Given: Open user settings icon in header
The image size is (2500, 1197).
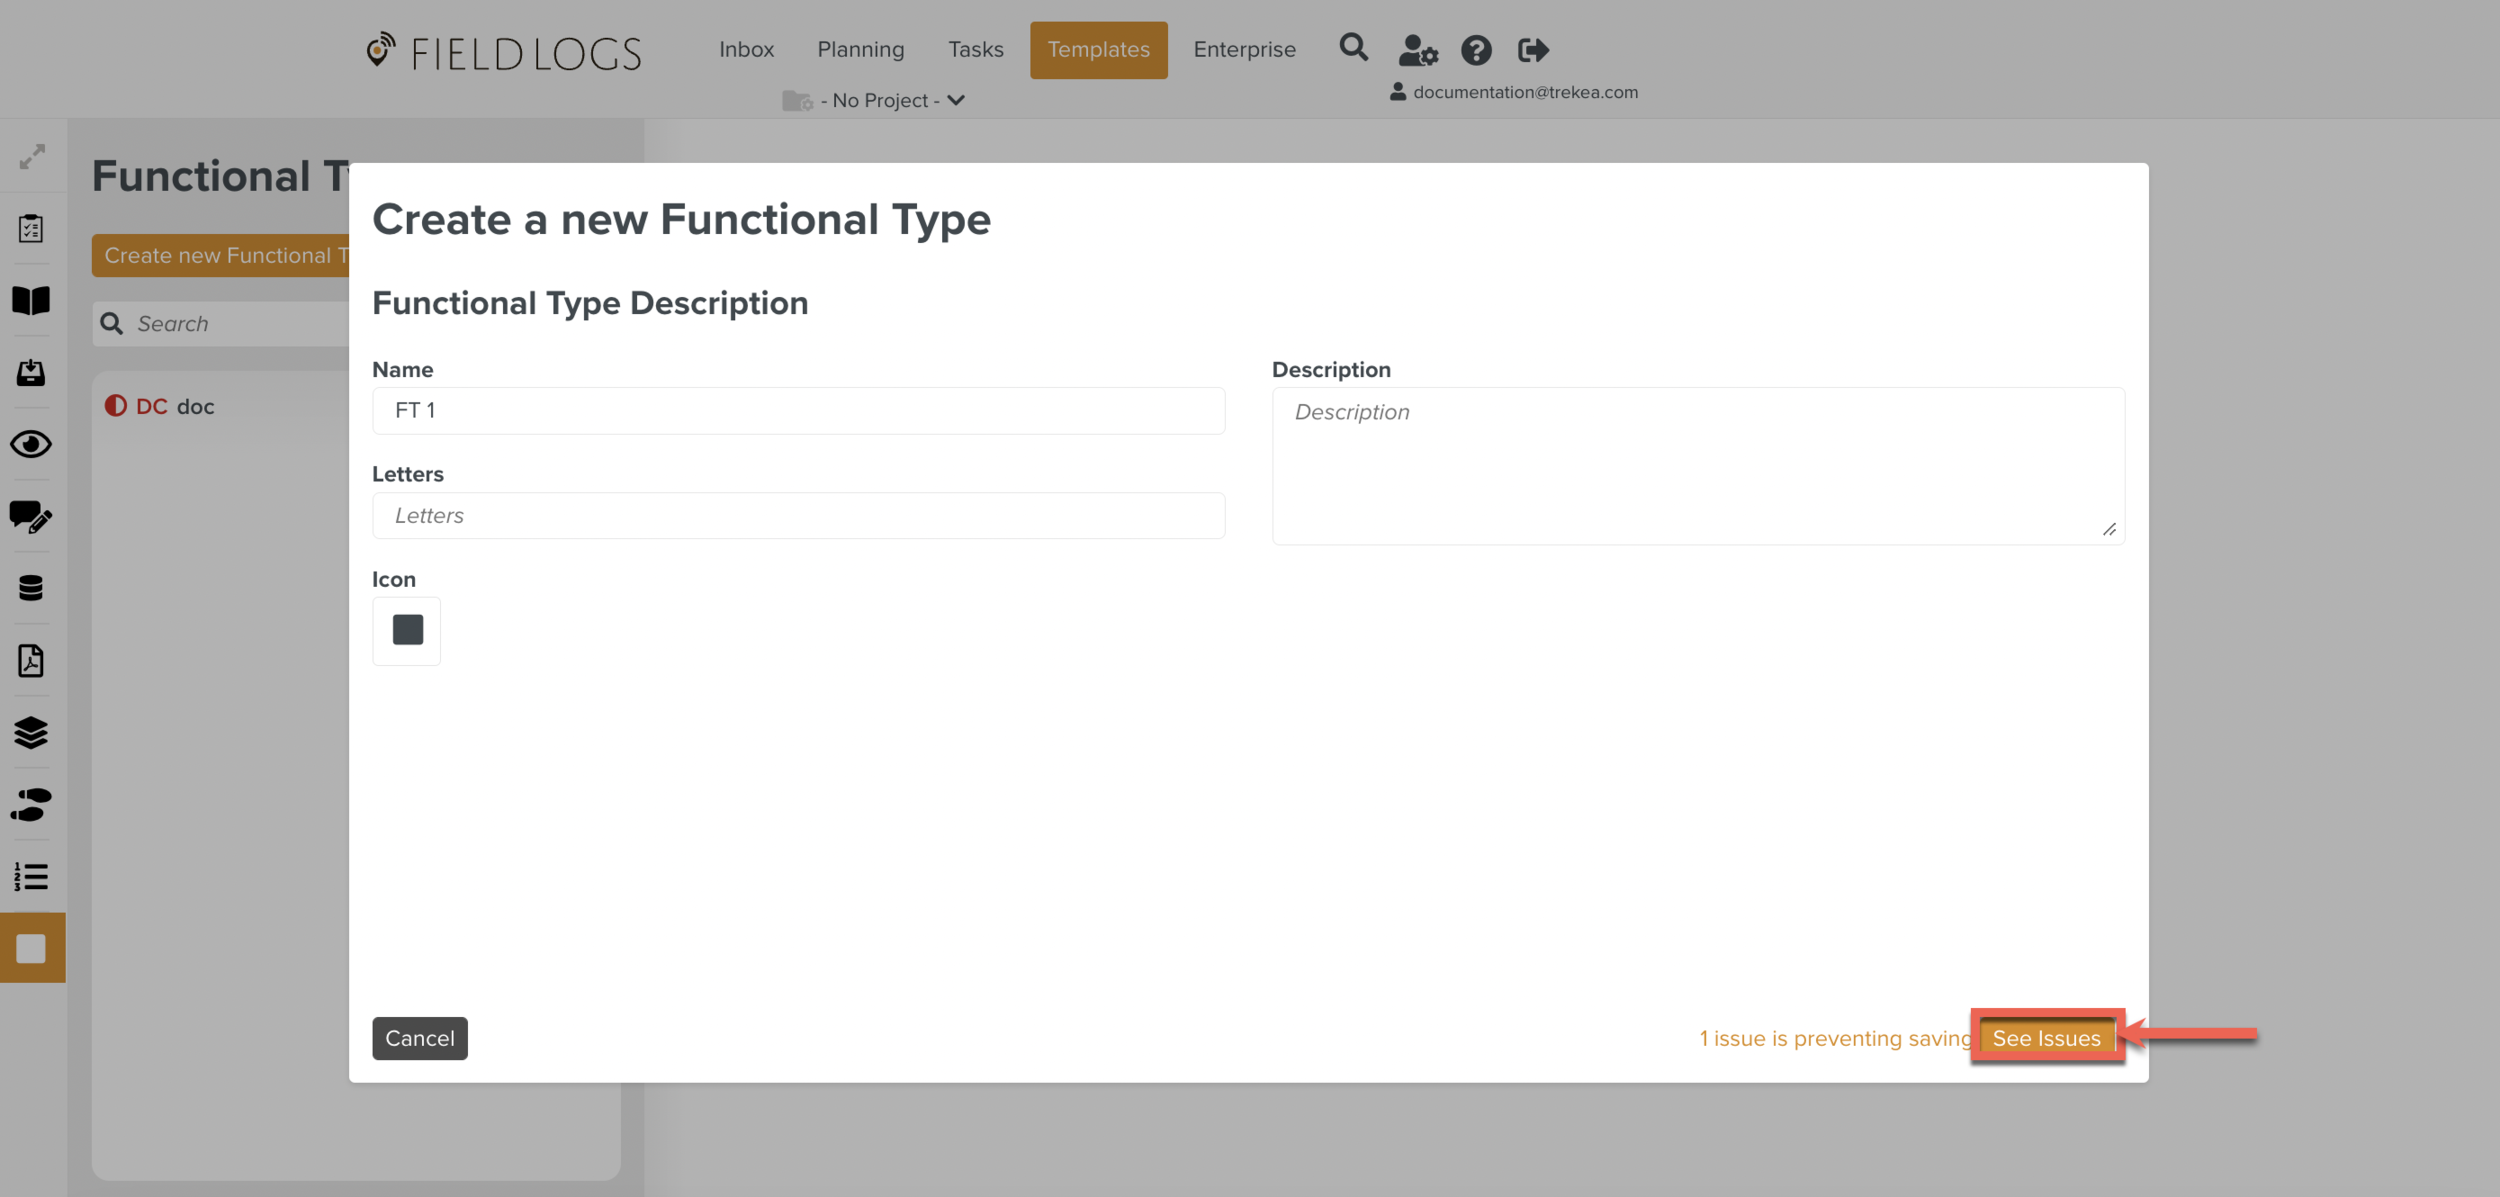Looking at the screenshot, I should (1417, 50).
